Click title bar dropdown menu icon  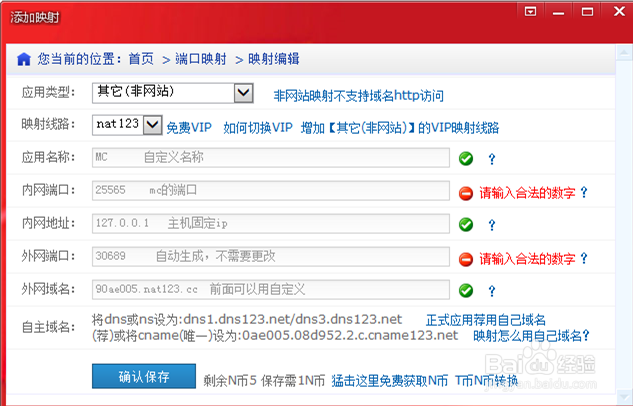click(530, 11)
